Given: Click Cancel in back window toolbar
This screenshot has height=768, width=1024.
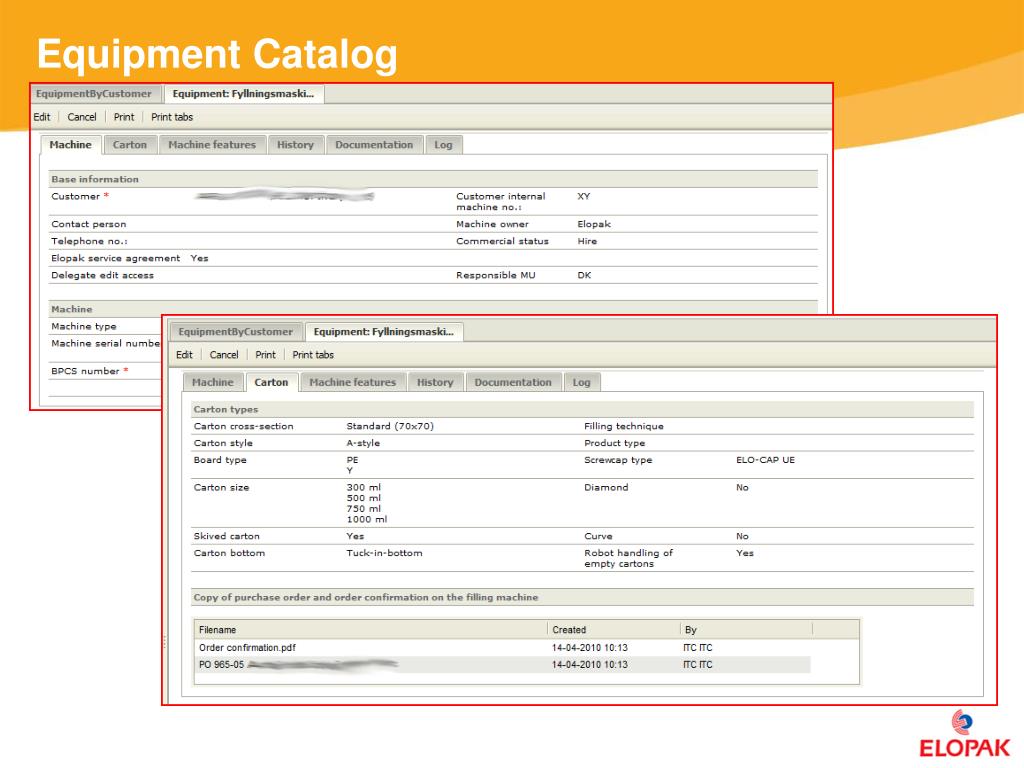Looking at the screenshot, I should coord(82,117).
